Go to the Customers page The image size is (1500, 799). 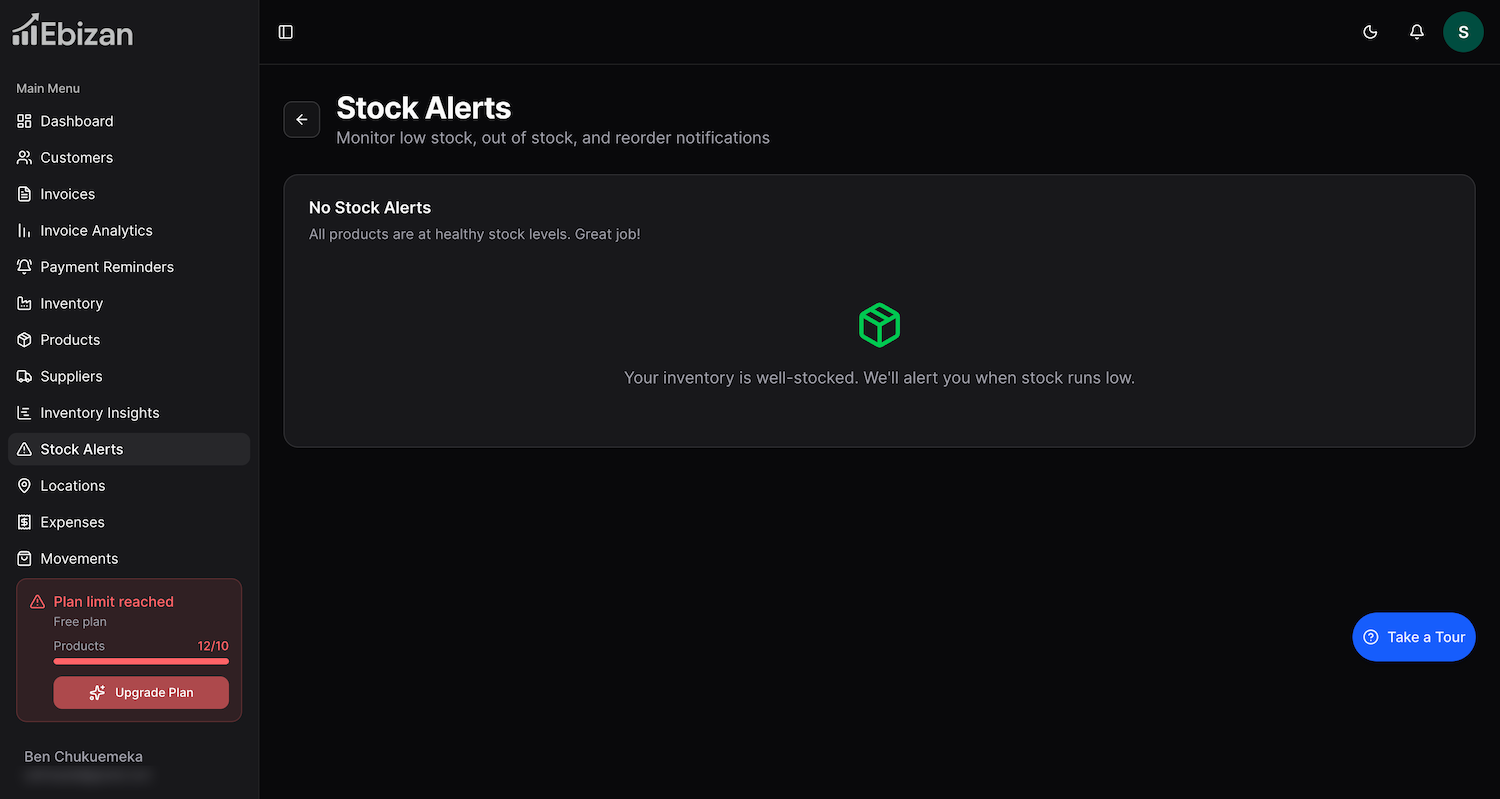click(x=76, y=158)
